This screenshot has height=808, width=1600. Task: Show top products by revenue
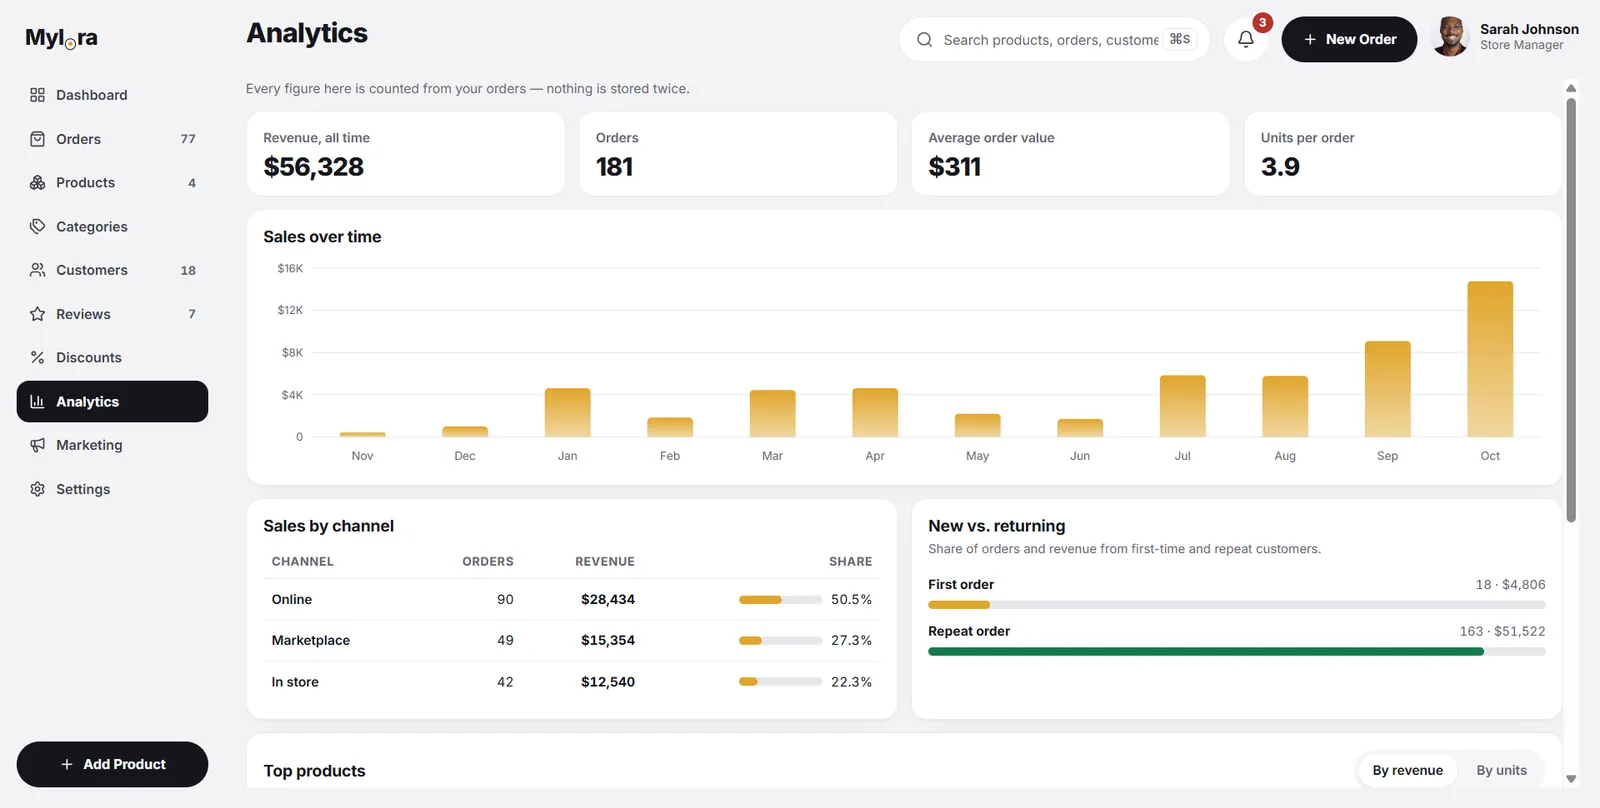1407,770
